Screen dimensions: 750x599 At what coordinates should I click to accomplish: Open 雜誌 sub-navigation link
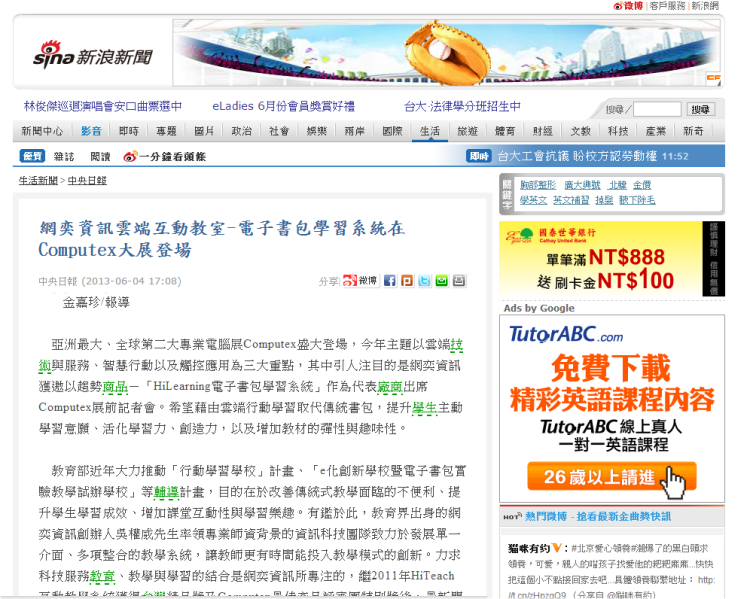pyautogui.click(x=64, y=156)
